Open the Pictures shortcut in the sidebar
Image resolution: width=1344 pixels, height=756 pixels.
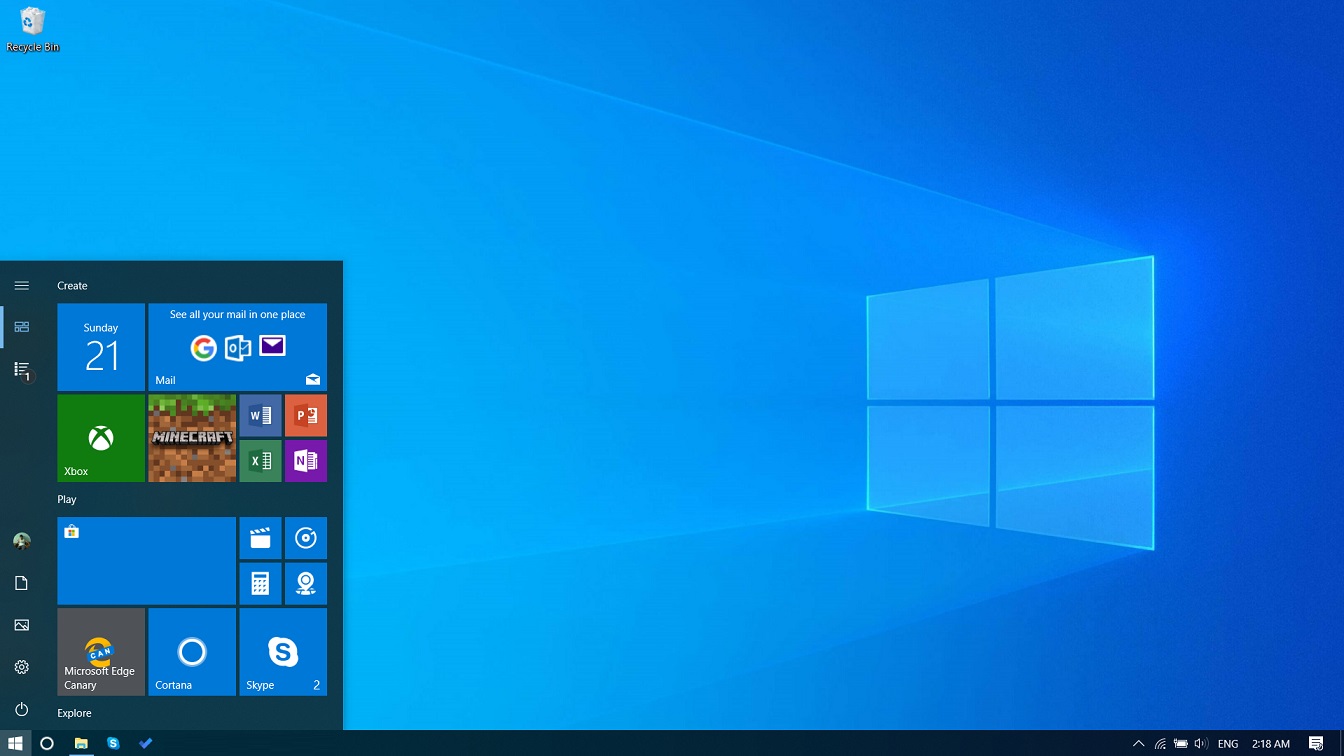pyautogui.click(x=21, y=624)
